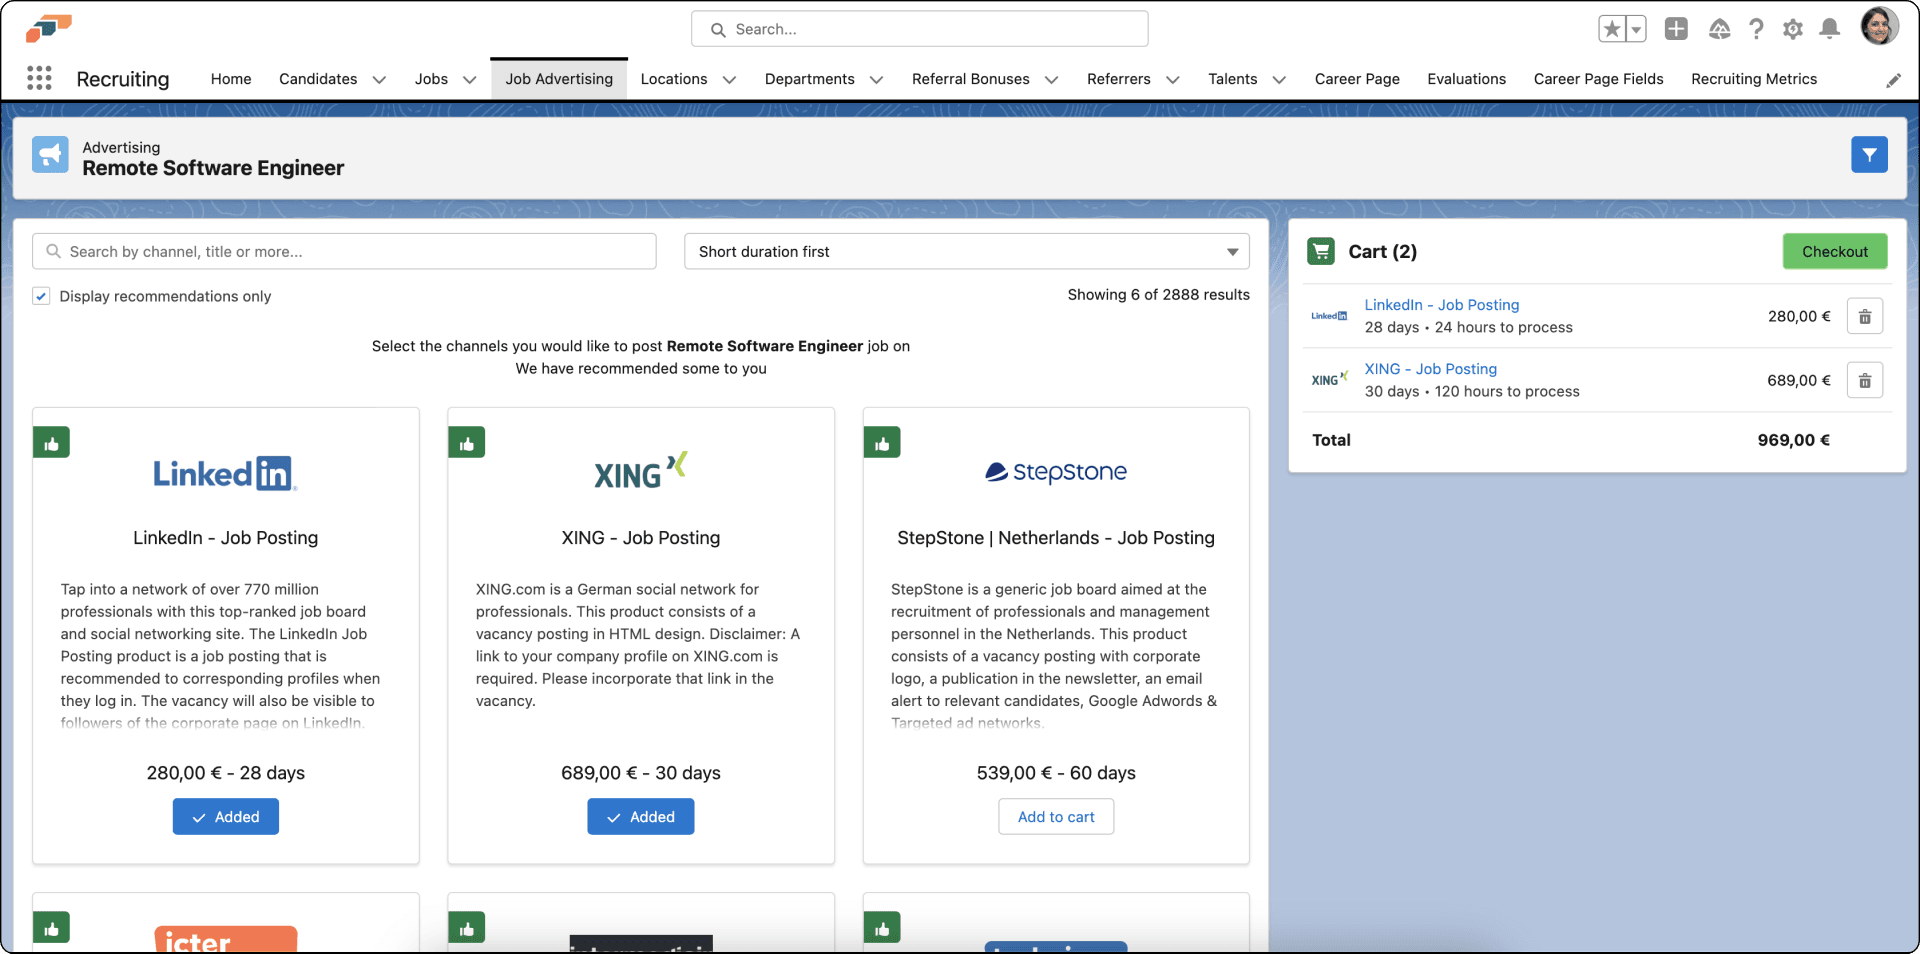Screen dimensions: 1920x954
Task: Expand the Departments tab menu chevron
Action: tap(876, 80)
